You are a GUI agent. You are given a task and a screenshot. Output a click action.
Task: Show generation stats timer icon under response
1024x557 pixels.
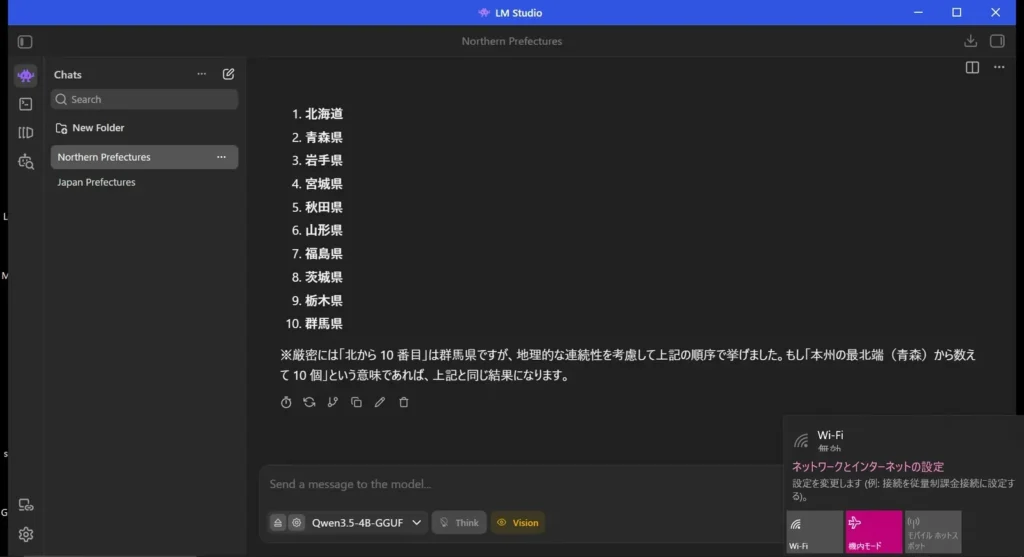[x=286, y=402]
